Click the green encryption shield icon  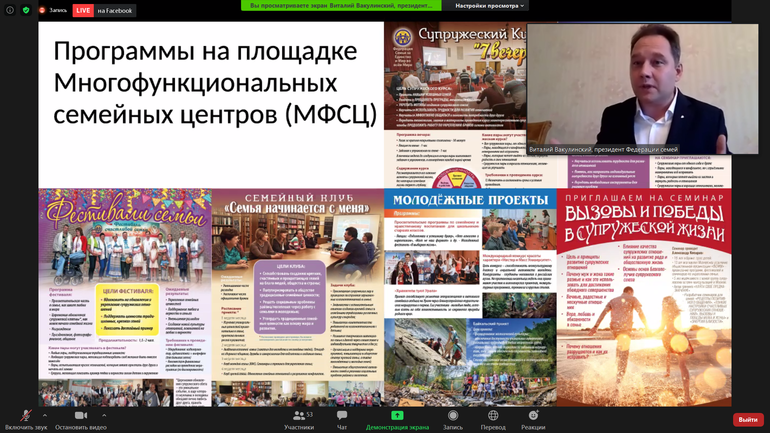tap(26, 10)
